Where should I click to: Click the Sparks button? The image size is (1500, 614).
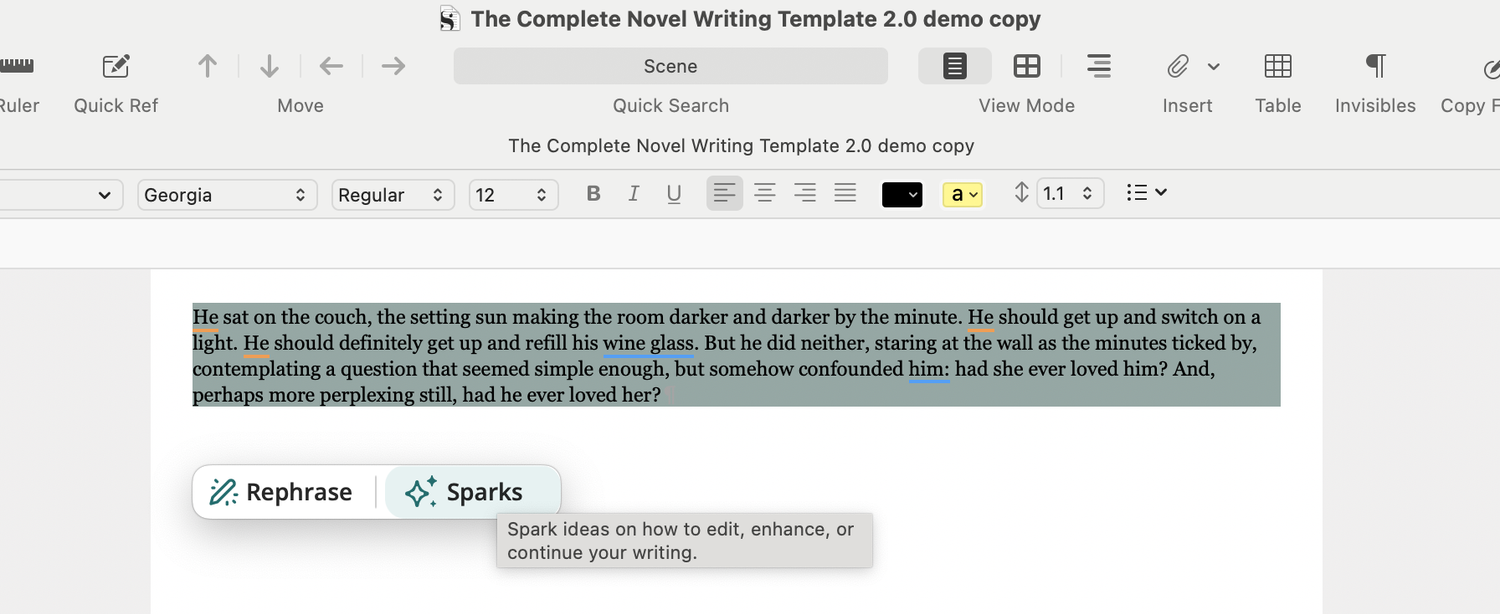click(472, 492)
